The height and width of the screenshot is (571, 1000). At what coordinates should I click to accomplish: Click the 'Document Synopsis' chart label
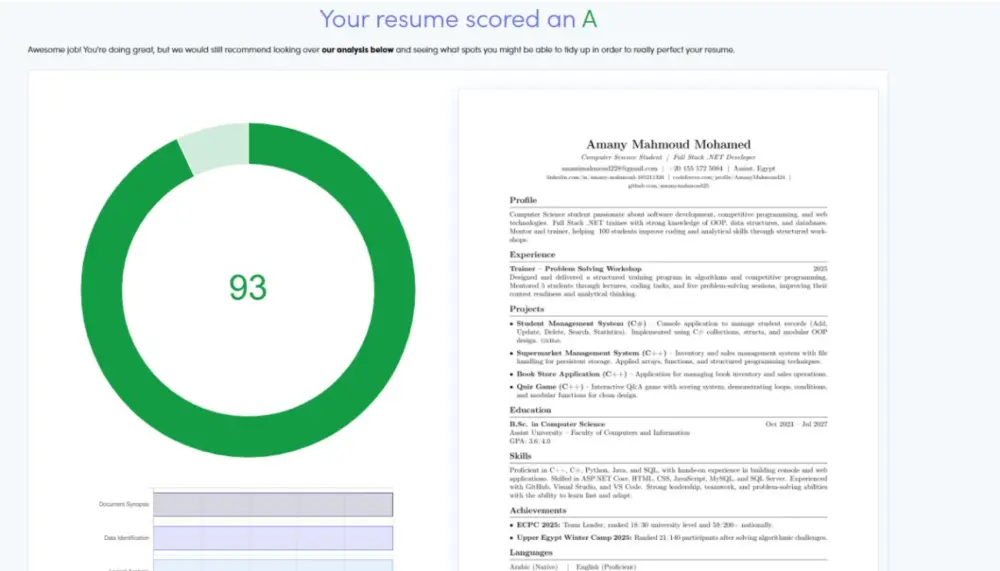click(x=124, y=504)
